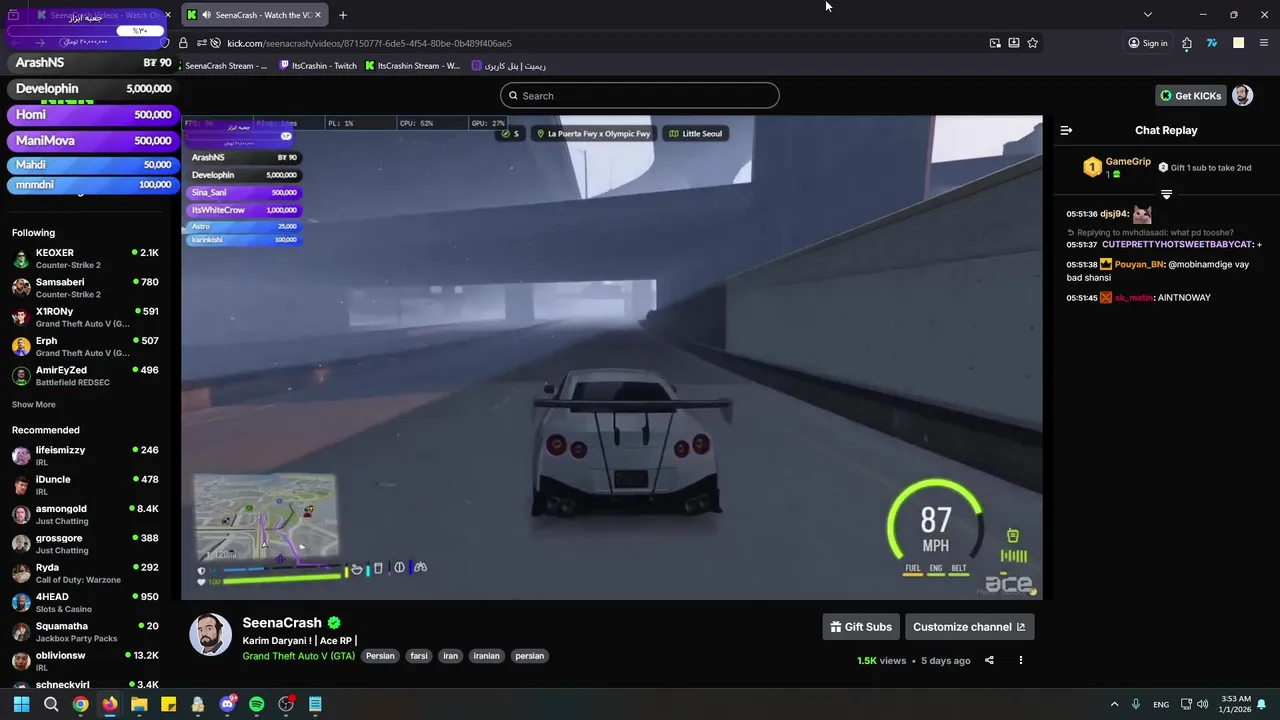The width and height of the screenshot is (1280, 720).
Task: Open the Grand Theft Auto V (GTA) category link
Action: tap(298, 656)
